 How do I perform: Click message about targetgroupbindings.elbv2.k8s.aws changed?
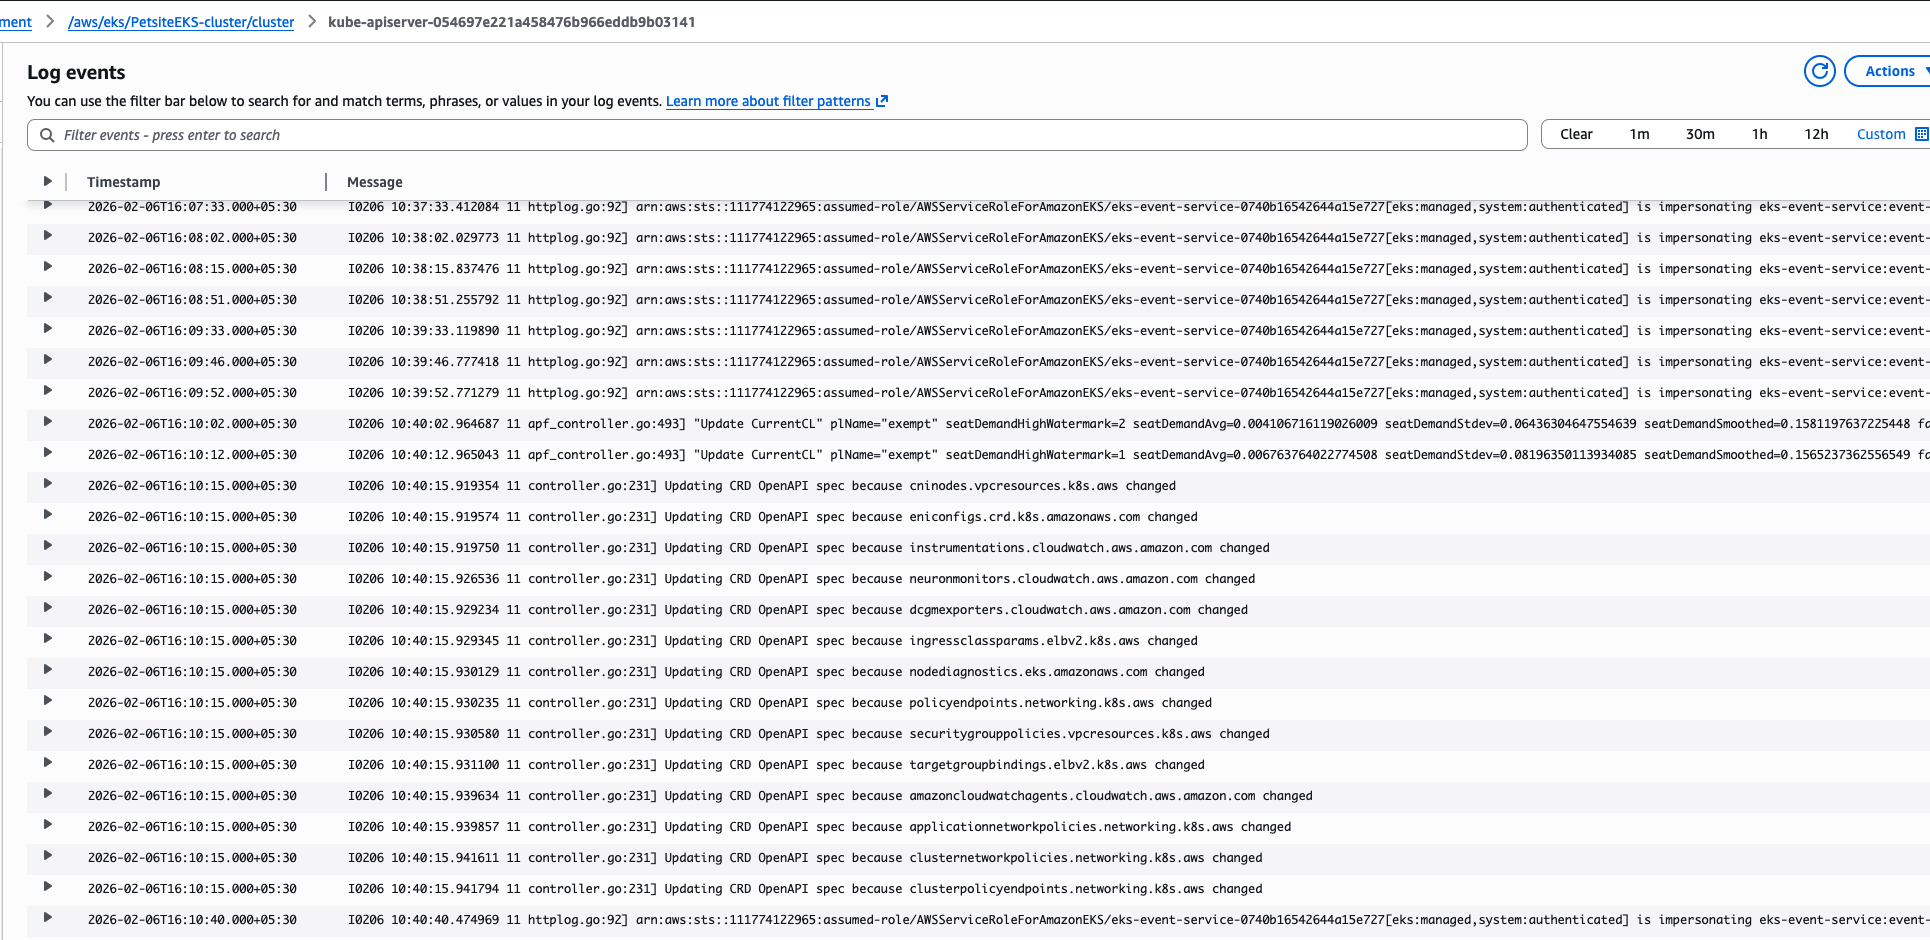(x=776, y=765)
